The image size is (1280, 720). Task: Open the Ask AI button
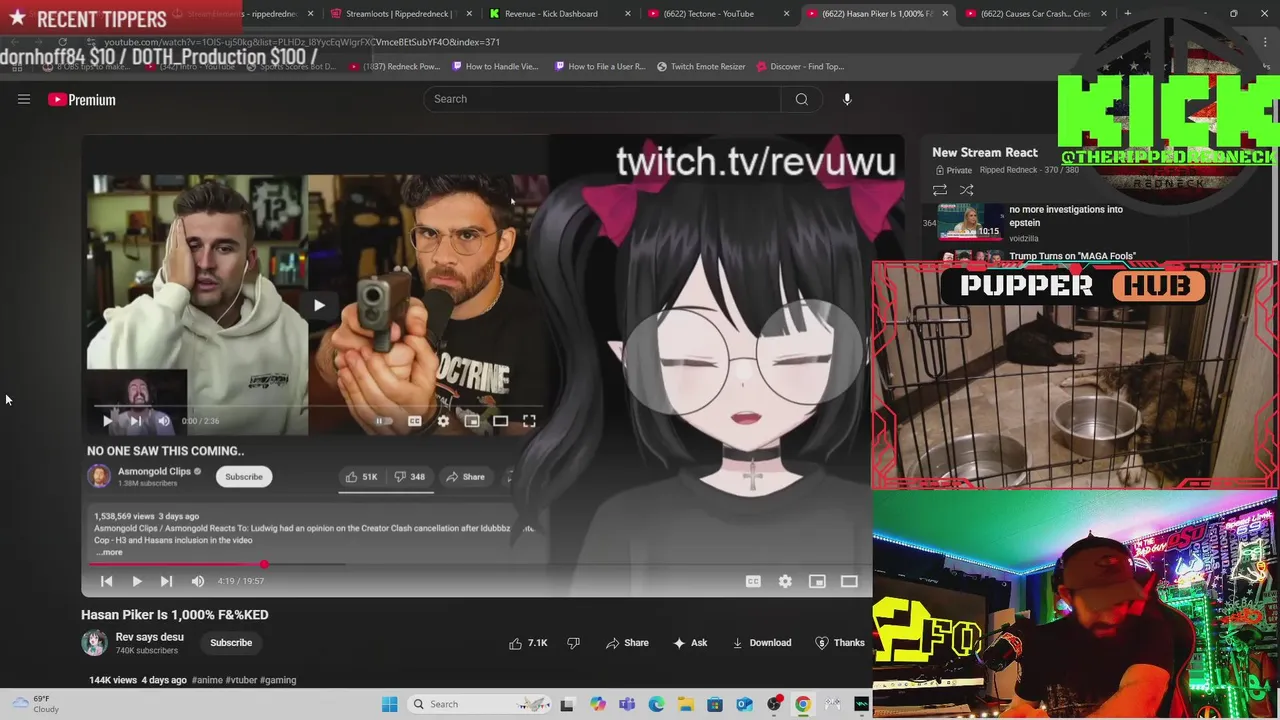(690, 643)
